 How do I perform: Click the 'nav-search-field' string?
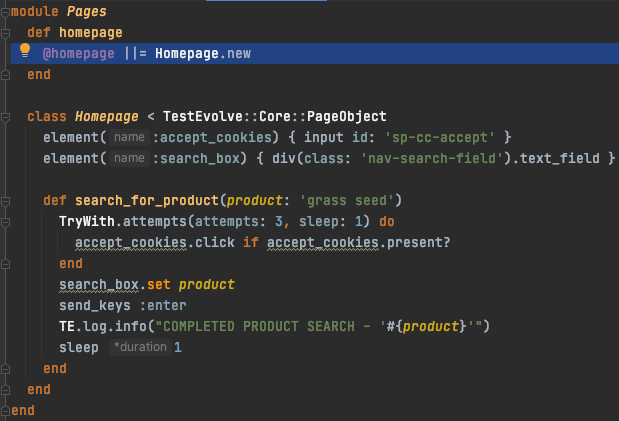pyautogui.click(x=431, y=158)
